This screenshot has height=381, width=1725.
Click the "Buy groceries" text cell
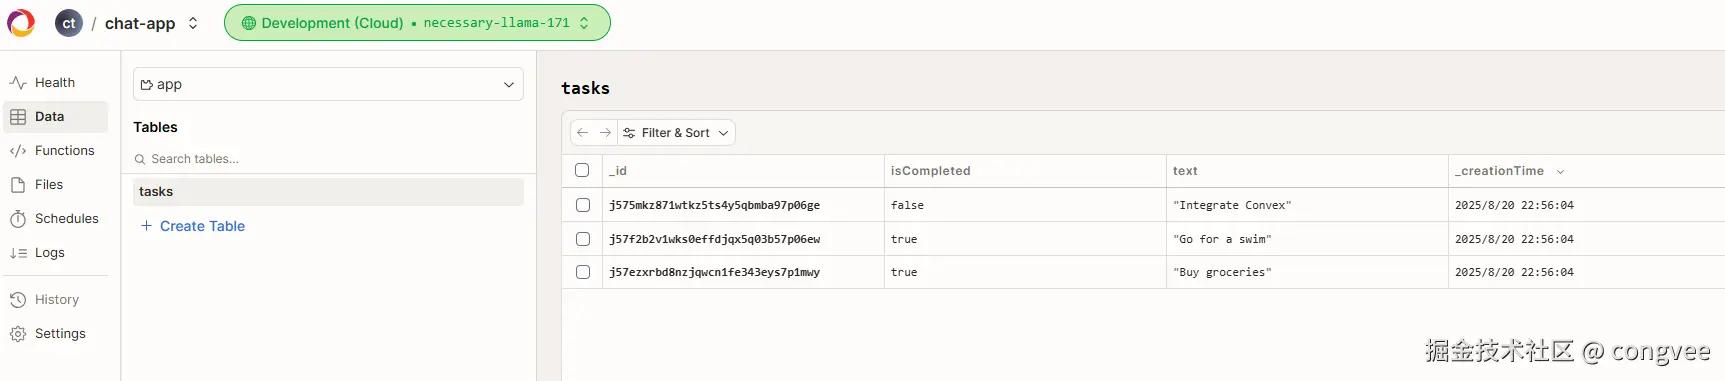coord(1307,272)
